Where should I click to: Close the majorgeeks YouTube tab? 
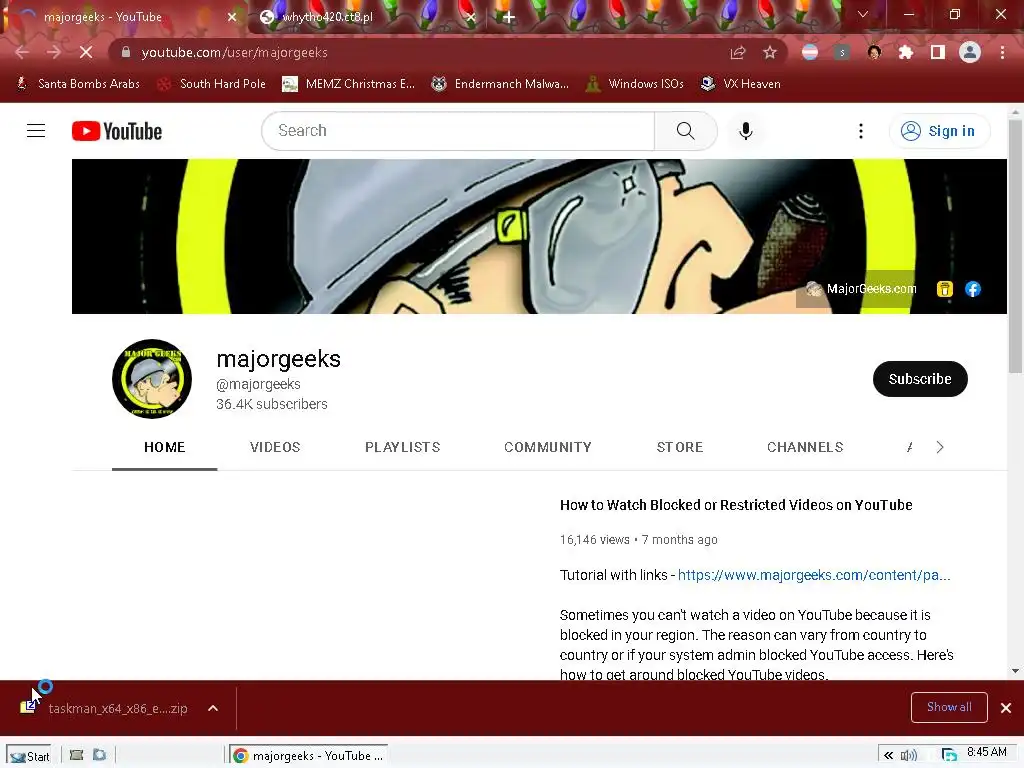click(232, 17)
